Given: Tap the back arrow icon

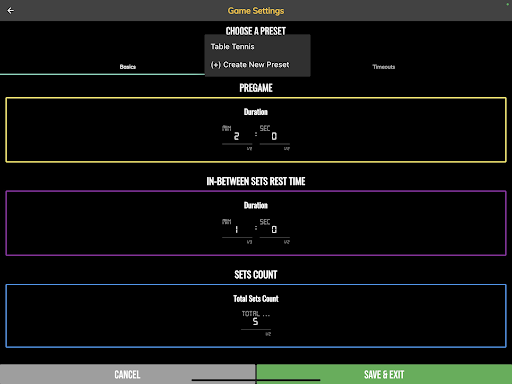Looking at the screenshot, I should (10, 11).
